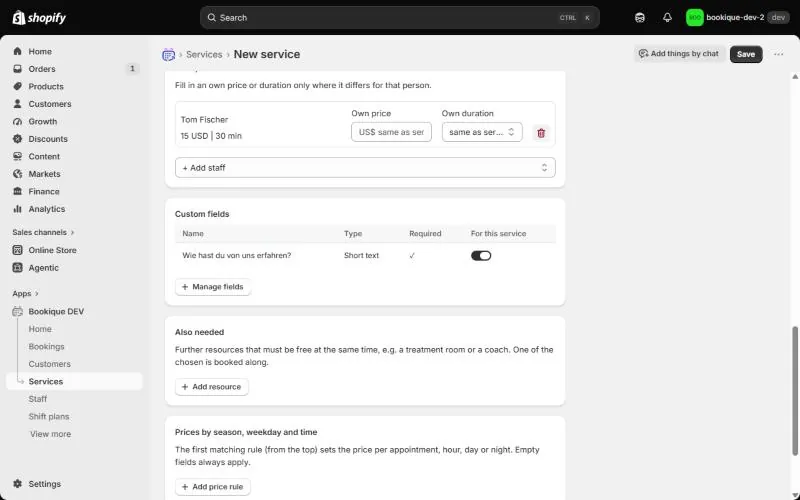Screen dimensions: 800x500
Task: Click the Home house icon in sidebar
Action: 18,52
